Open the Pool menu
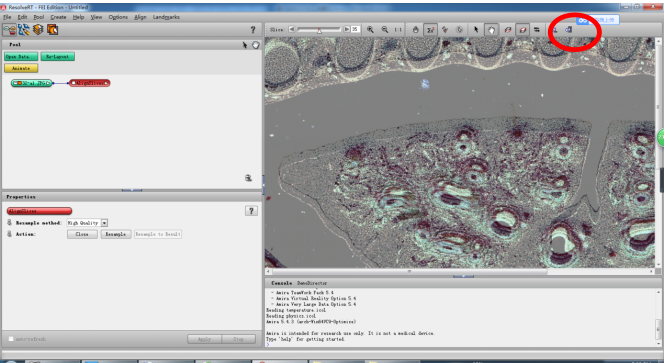This screenshot has height=363, width=665. [x=39, y=17]
